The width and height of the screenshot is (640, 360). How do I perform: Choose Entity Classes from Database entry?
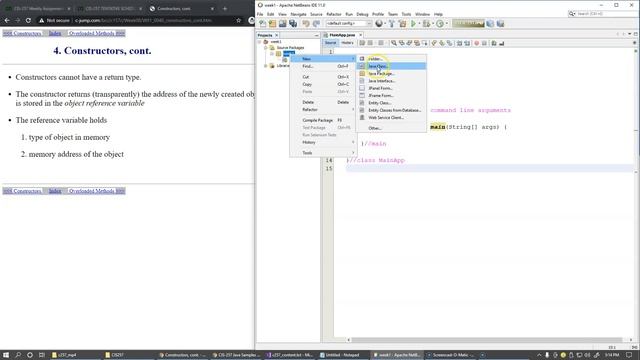point(391,110)
